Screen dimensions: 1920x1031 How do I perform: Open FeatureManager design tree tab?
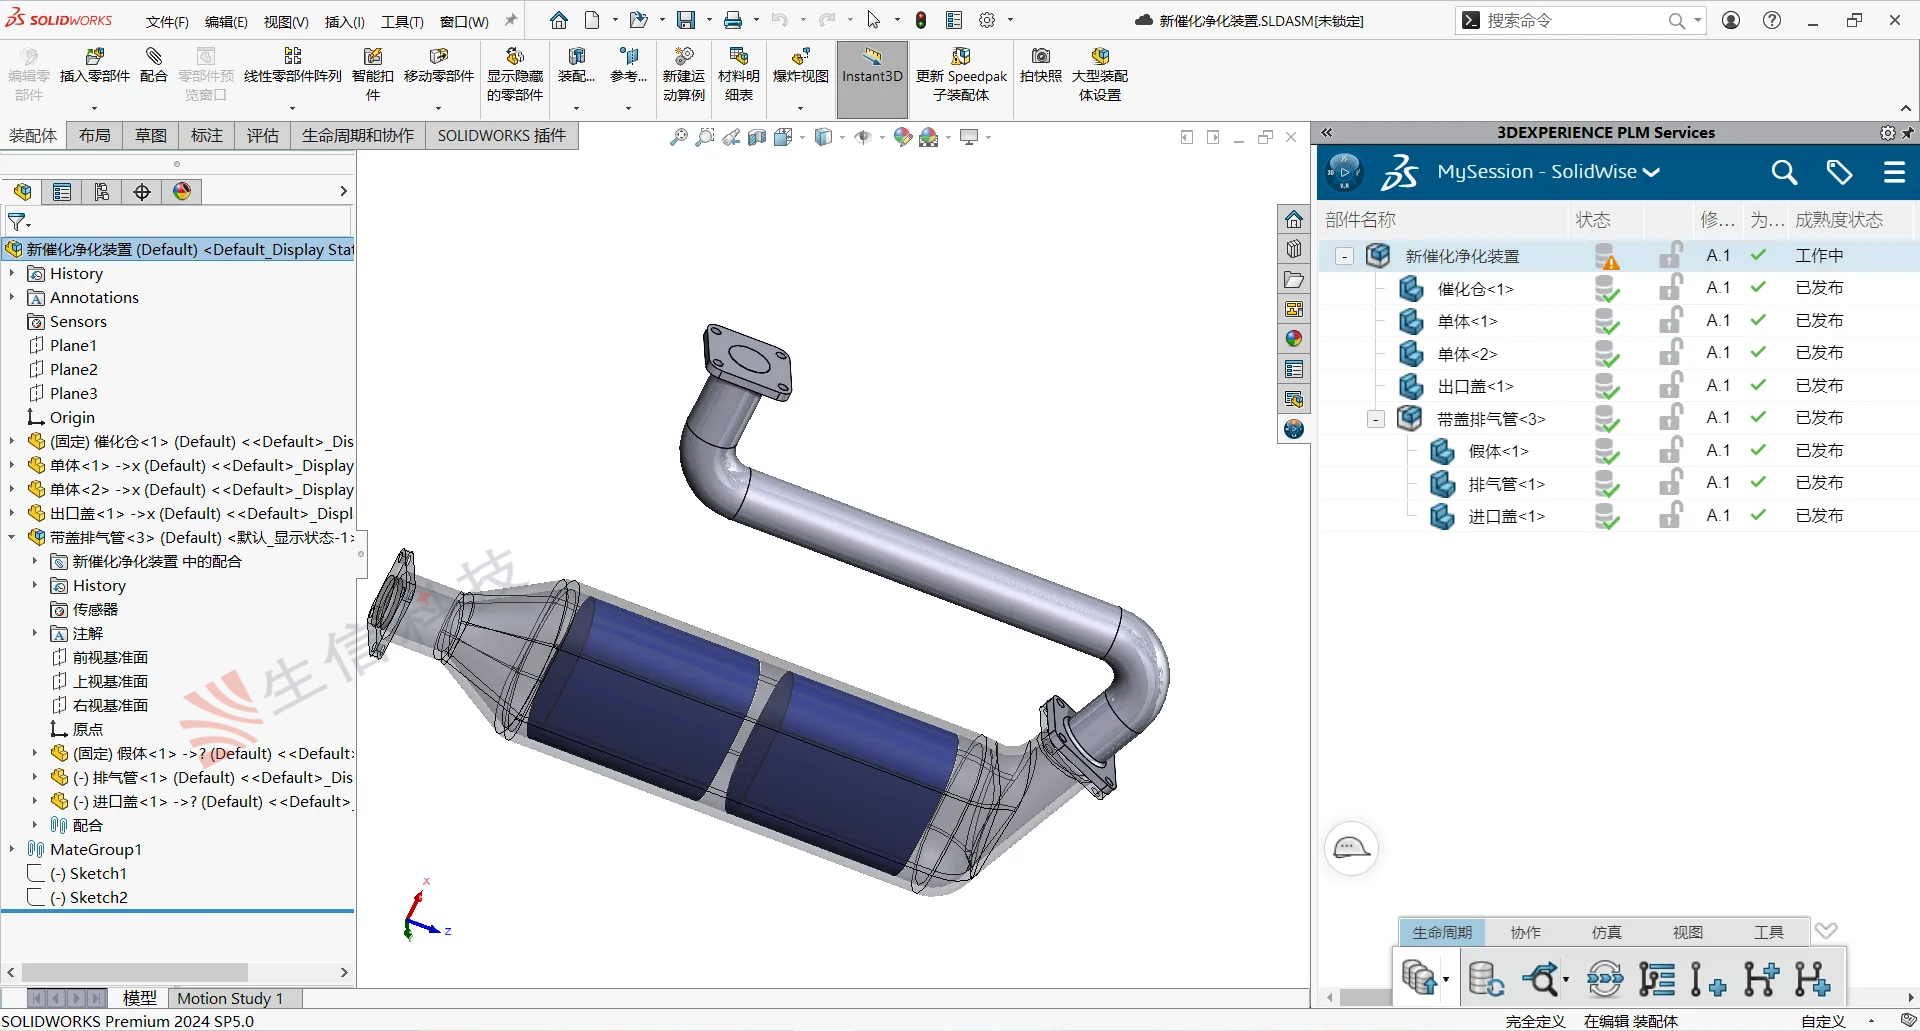pyautogui.click(x=22, y=192)
